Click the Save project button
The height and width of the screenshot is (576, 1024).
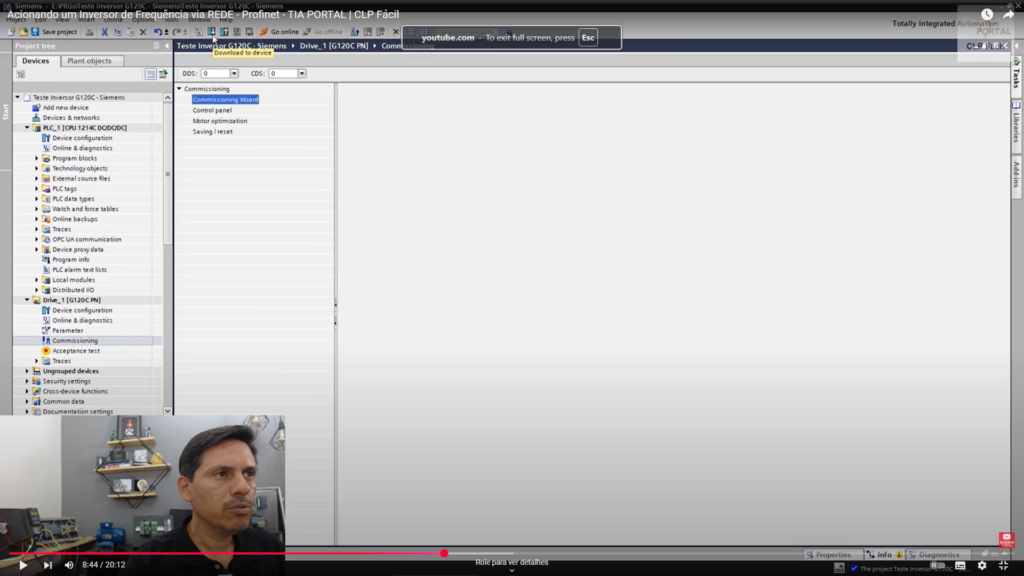tap(54, 31)
